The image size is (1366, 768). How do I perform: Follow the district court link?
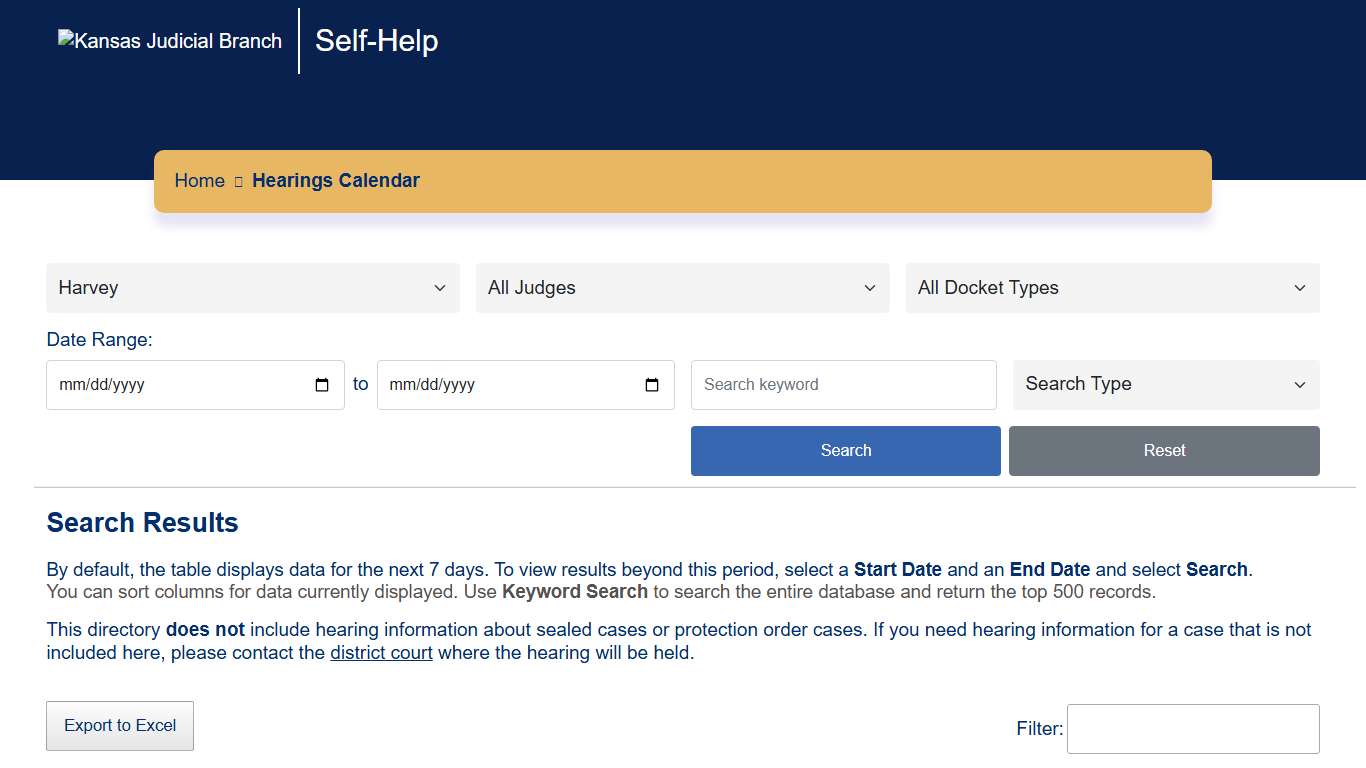coord(381,653)
